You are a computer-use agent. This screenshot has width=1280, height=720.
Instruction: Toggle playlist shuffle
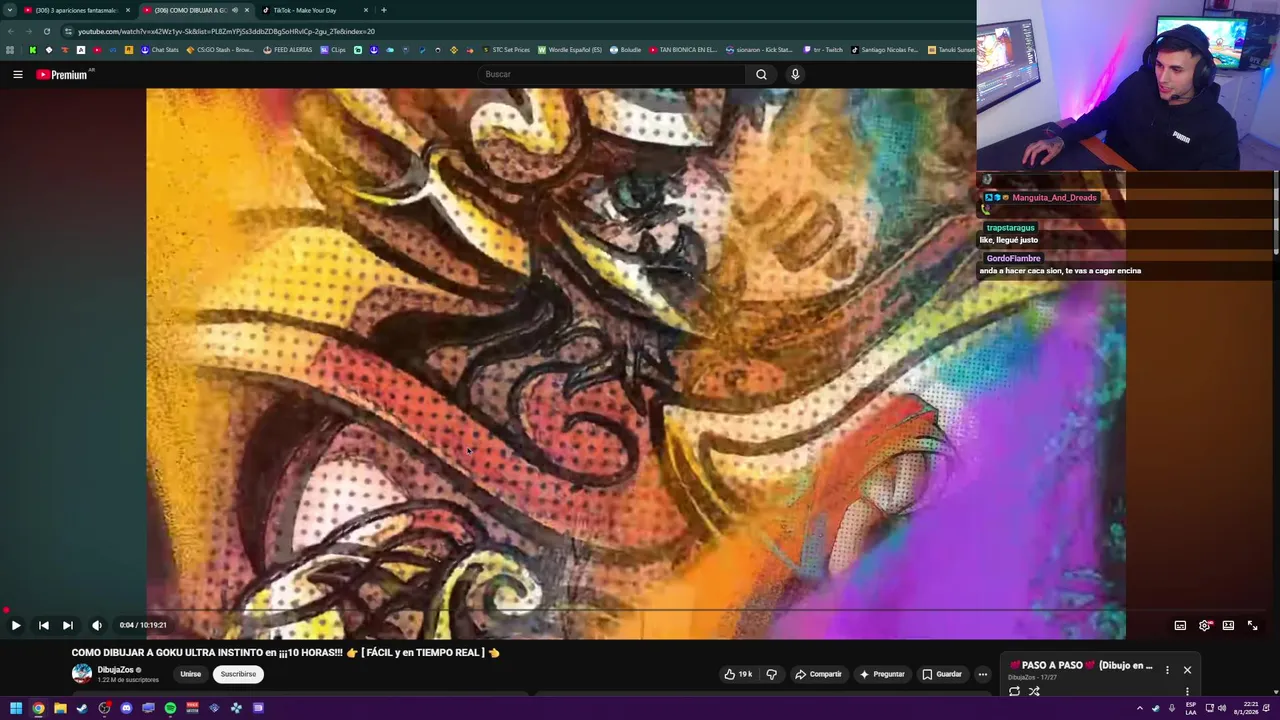[x=1034, y=691]
